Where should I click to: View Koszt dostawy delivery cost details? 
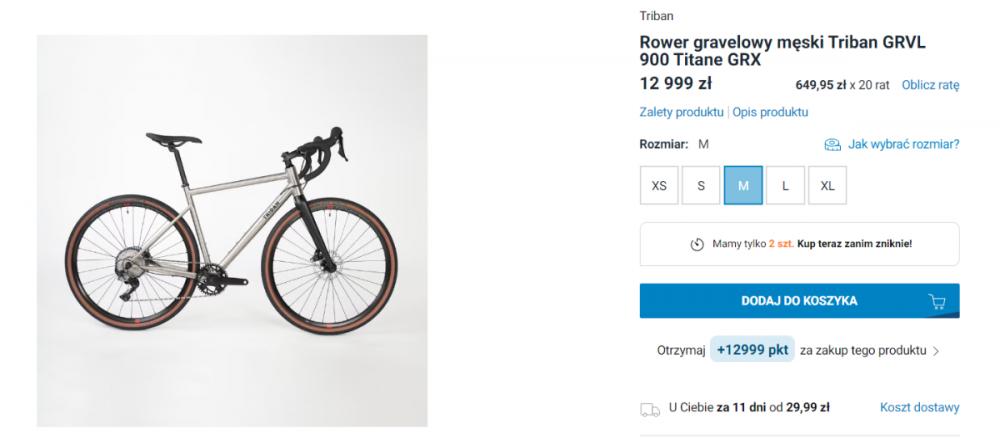(x=920, y=407)
